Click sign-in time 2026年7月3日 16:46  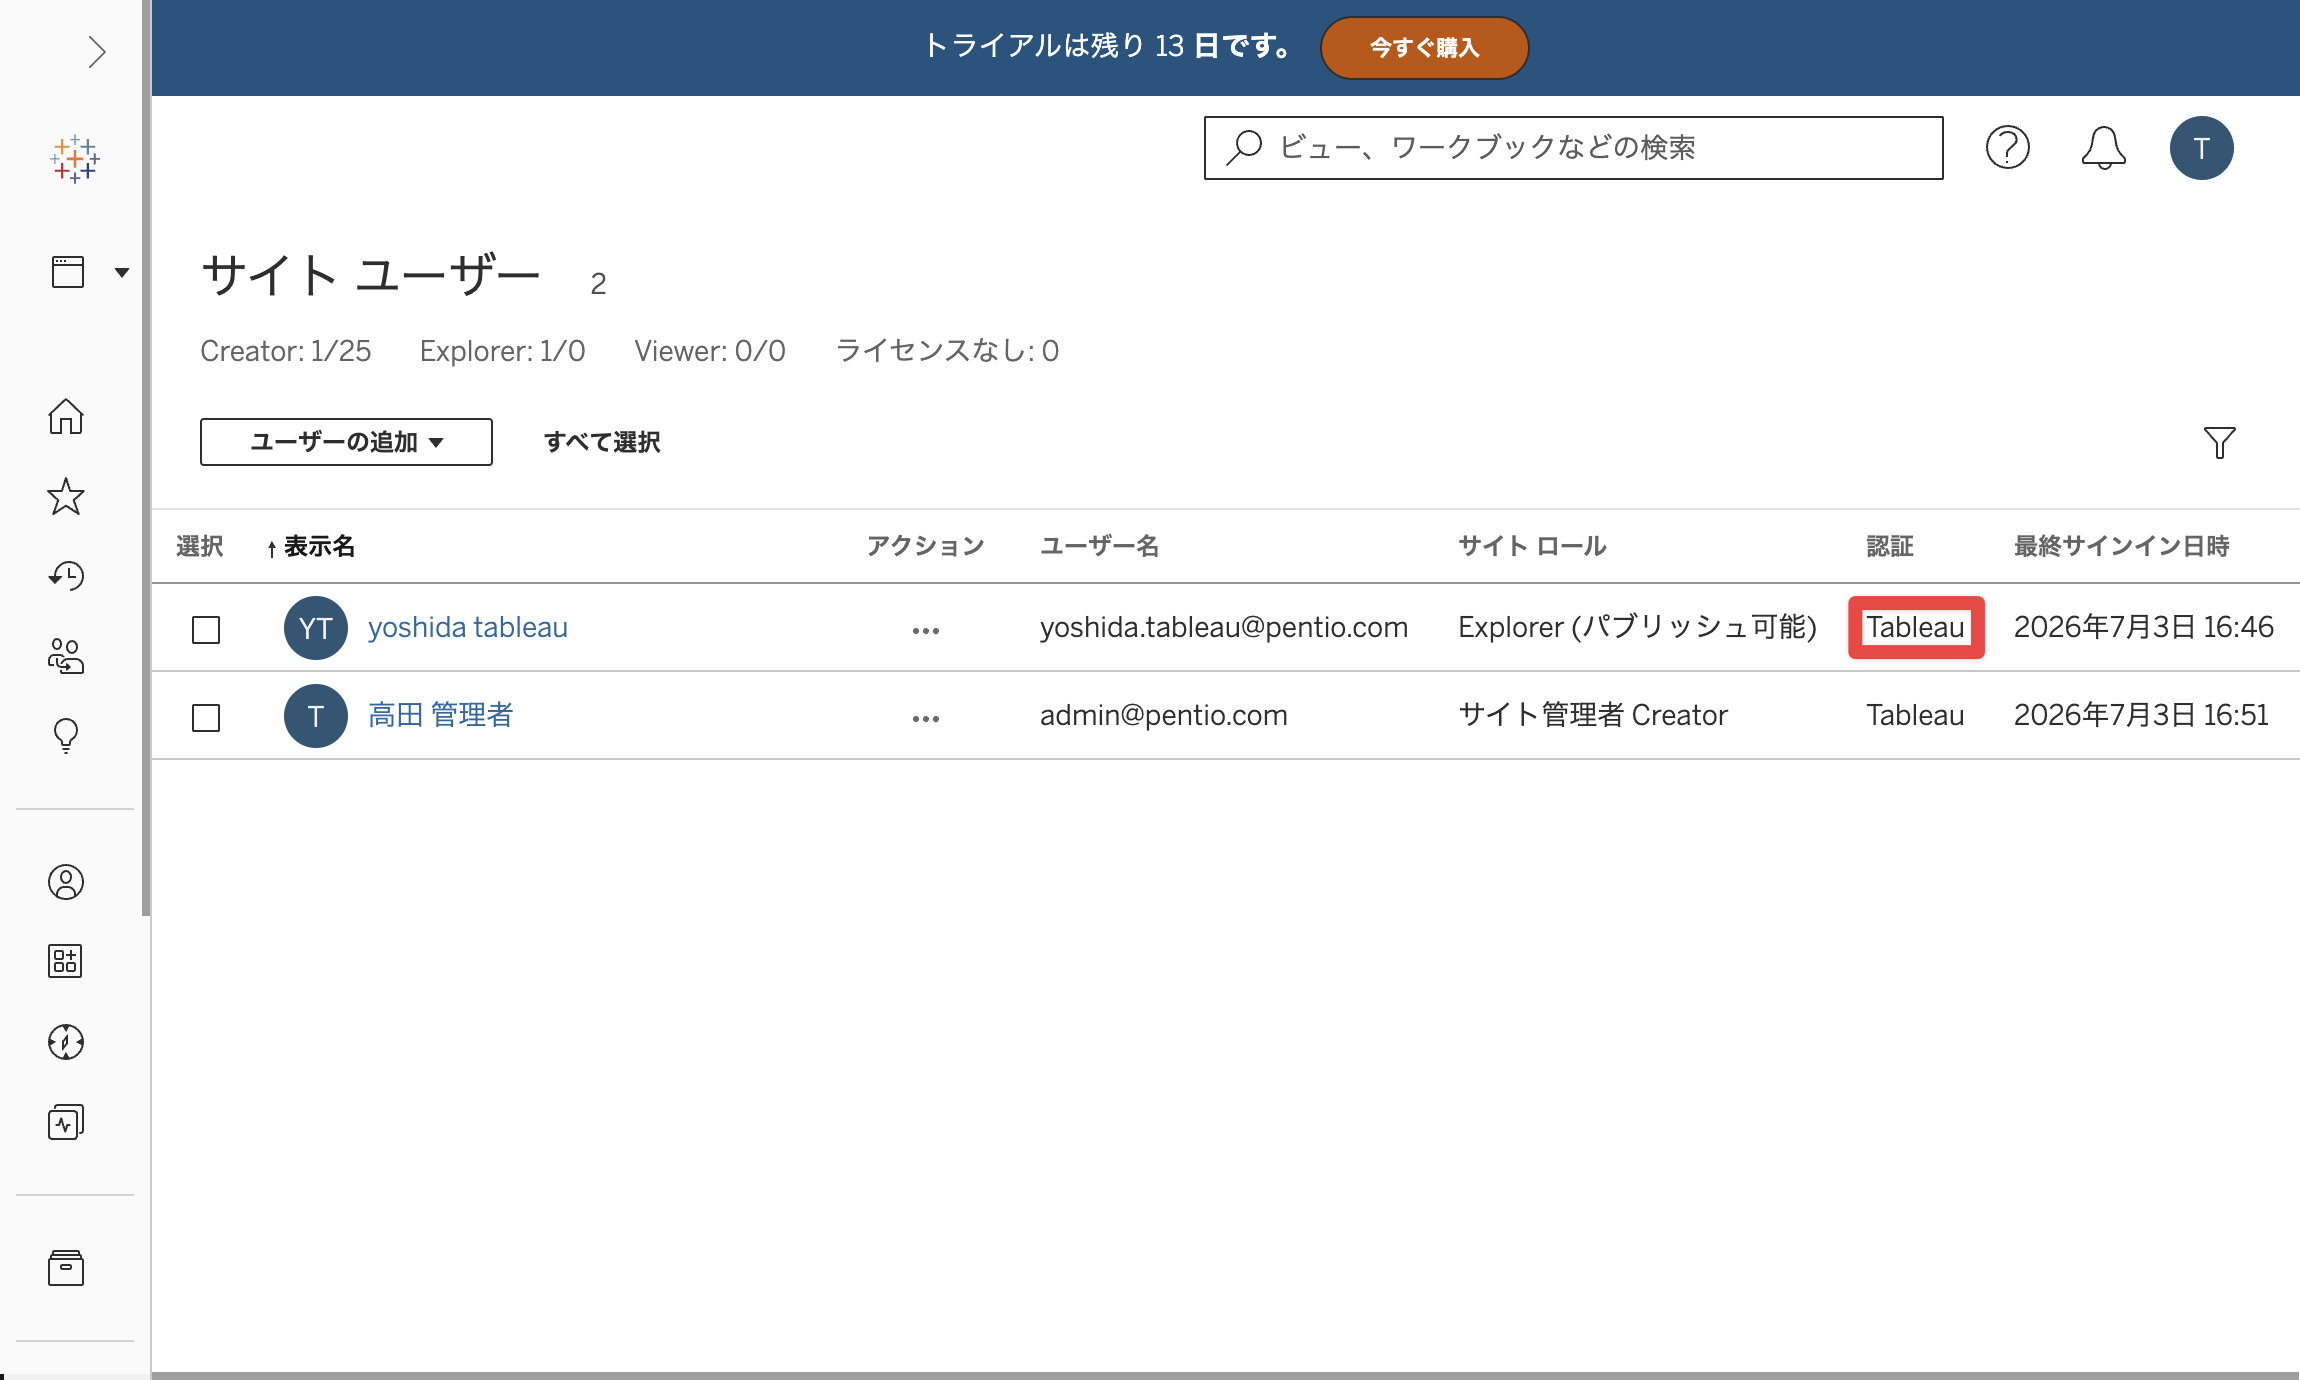point(2144,627)
